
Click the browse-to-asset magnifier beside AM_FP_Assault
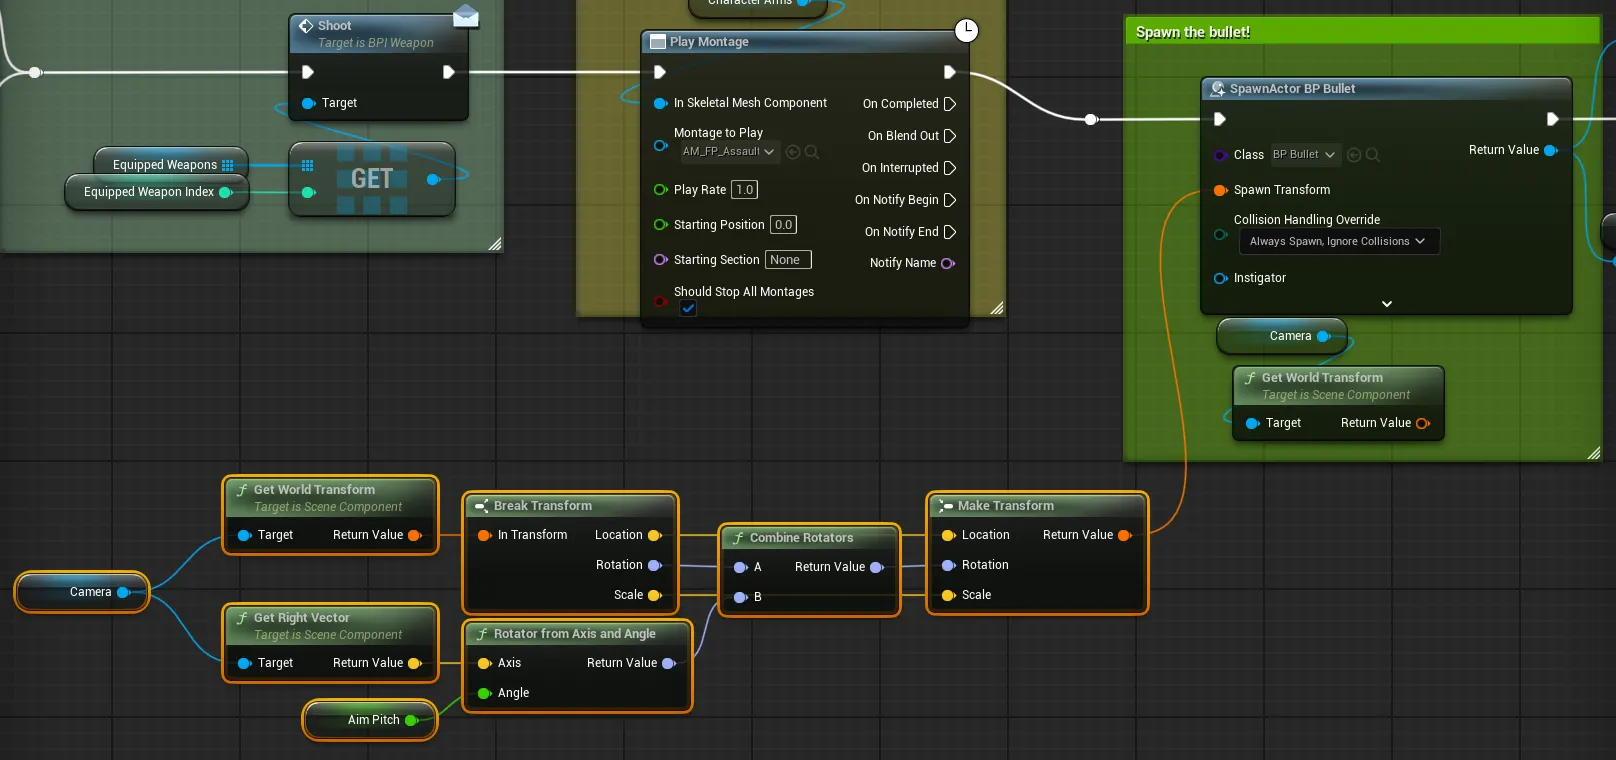point(812,152)
